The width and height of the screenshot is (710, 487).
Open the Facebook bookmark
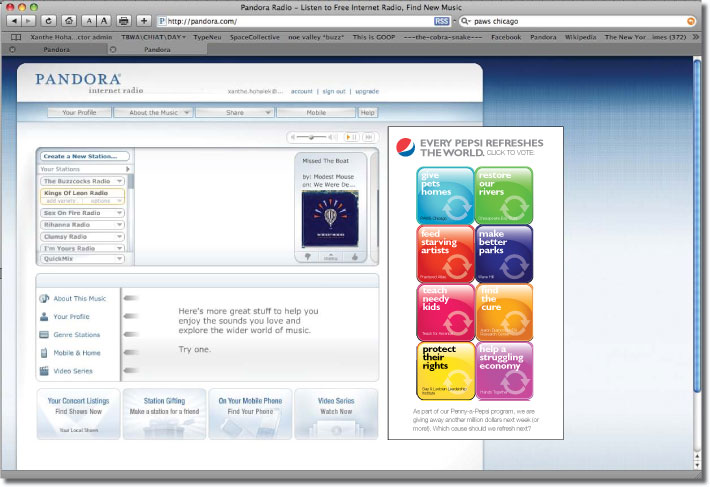click(506, 37)
